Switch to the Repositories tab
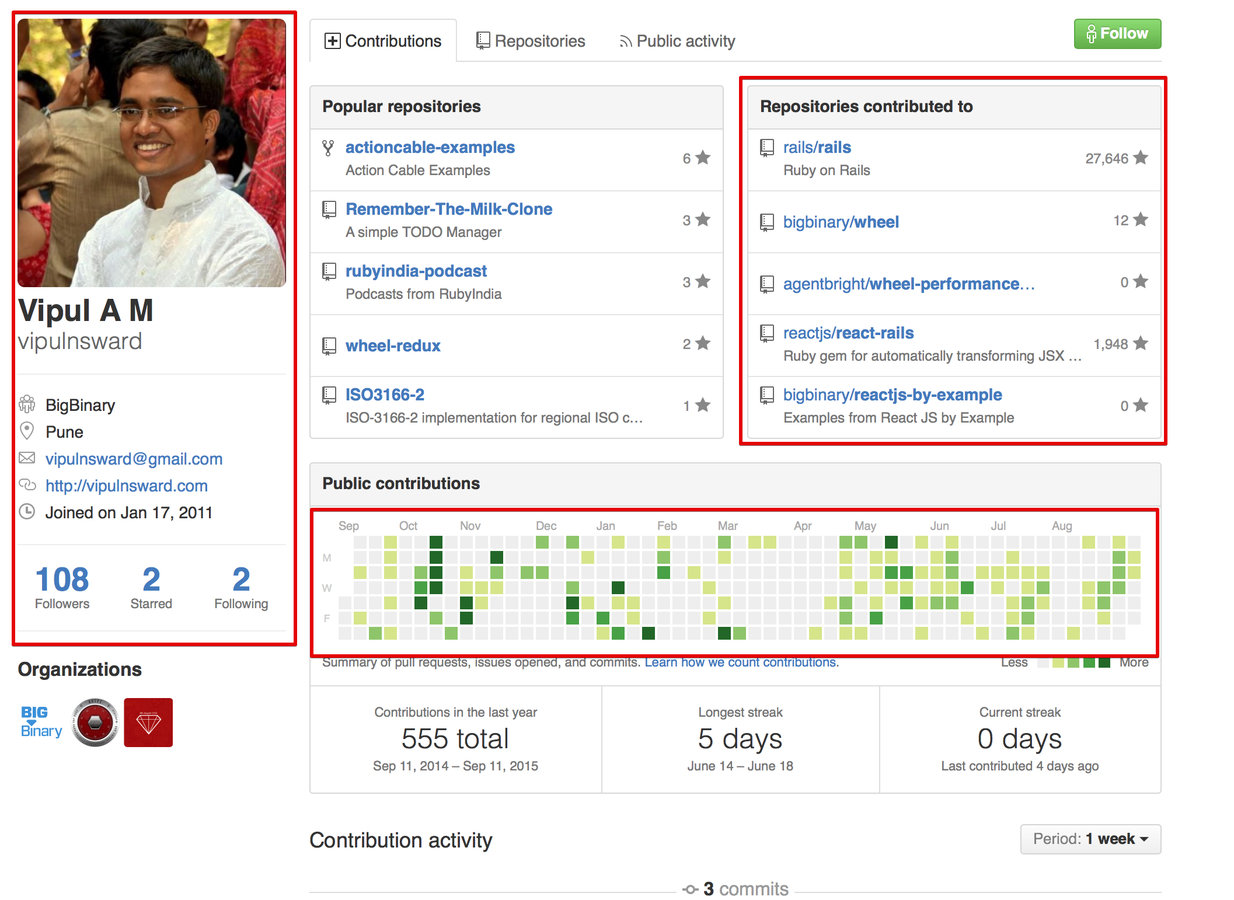Image resolution: width=1234 pixels, height=900 pixels. (x=530, y=41)
